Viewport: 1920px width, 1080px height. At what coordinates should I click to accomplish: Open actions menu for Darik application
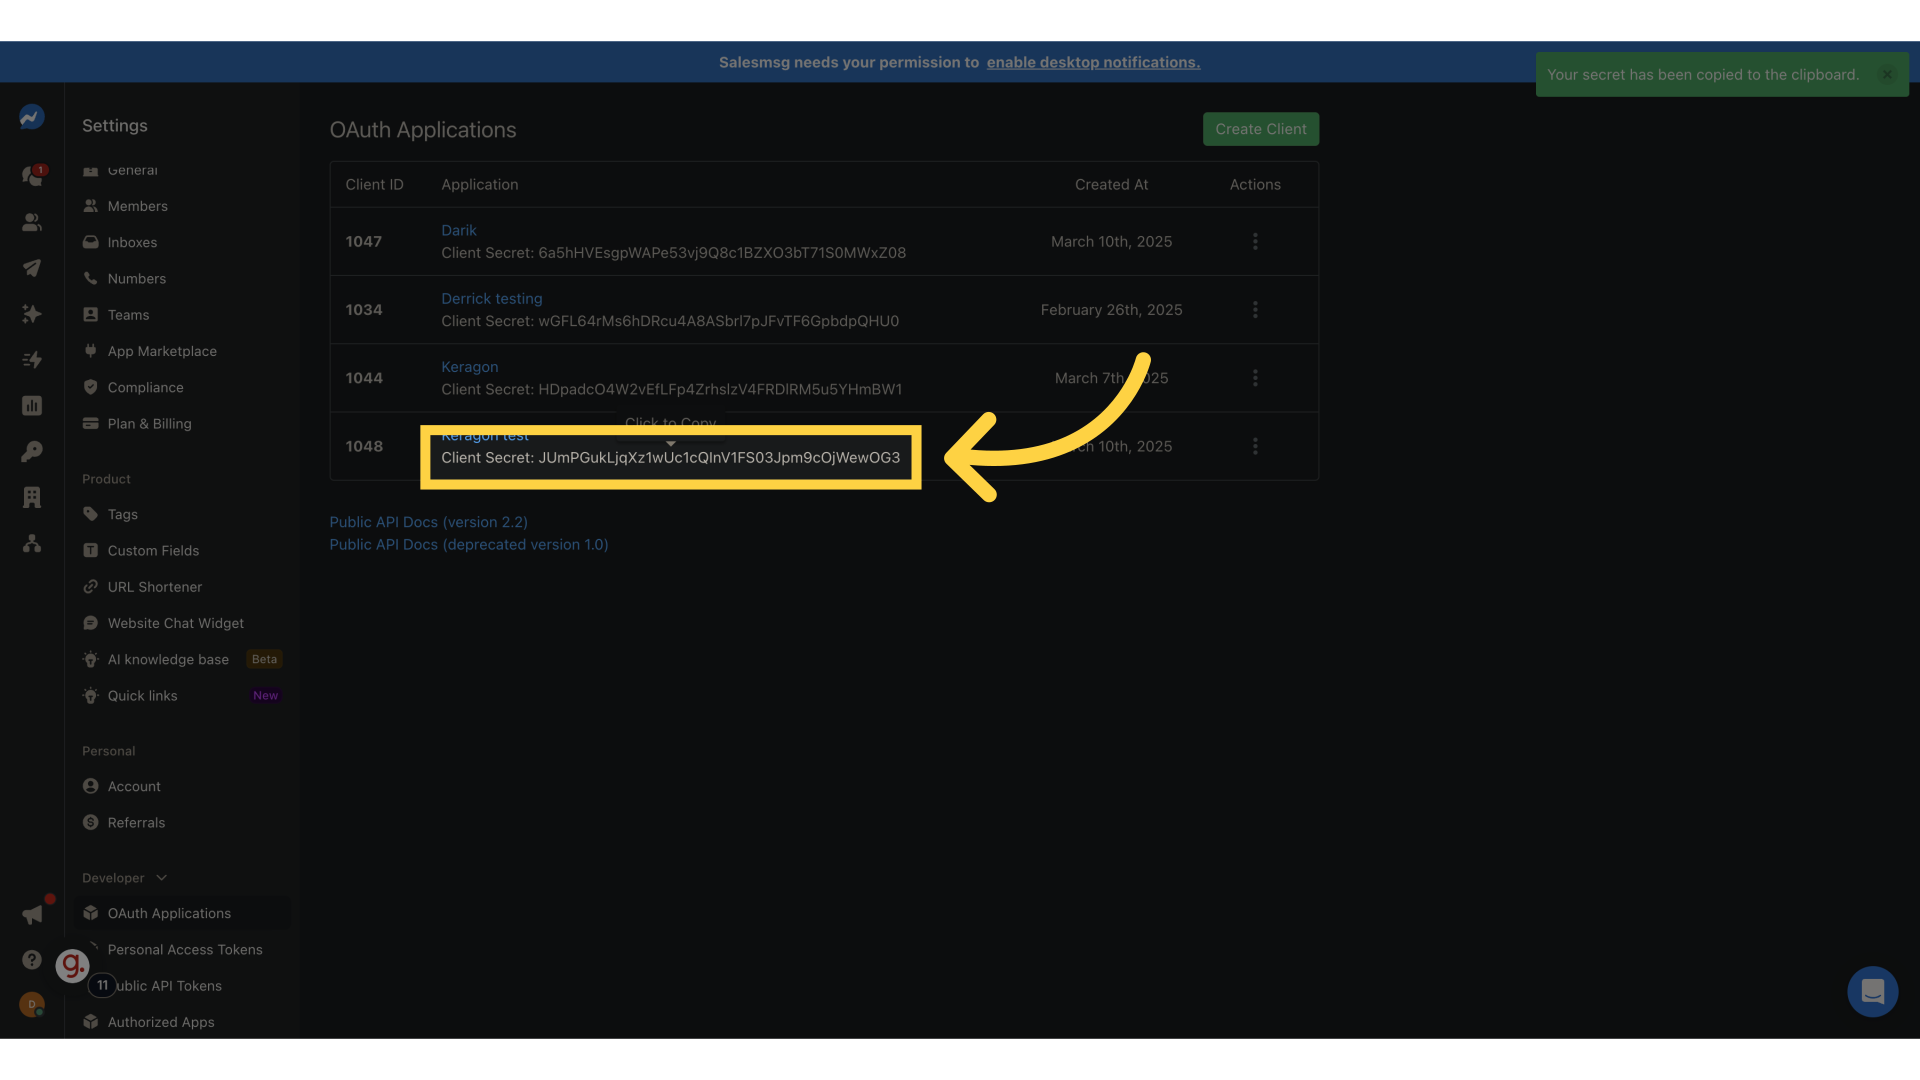coord(1255,242)
